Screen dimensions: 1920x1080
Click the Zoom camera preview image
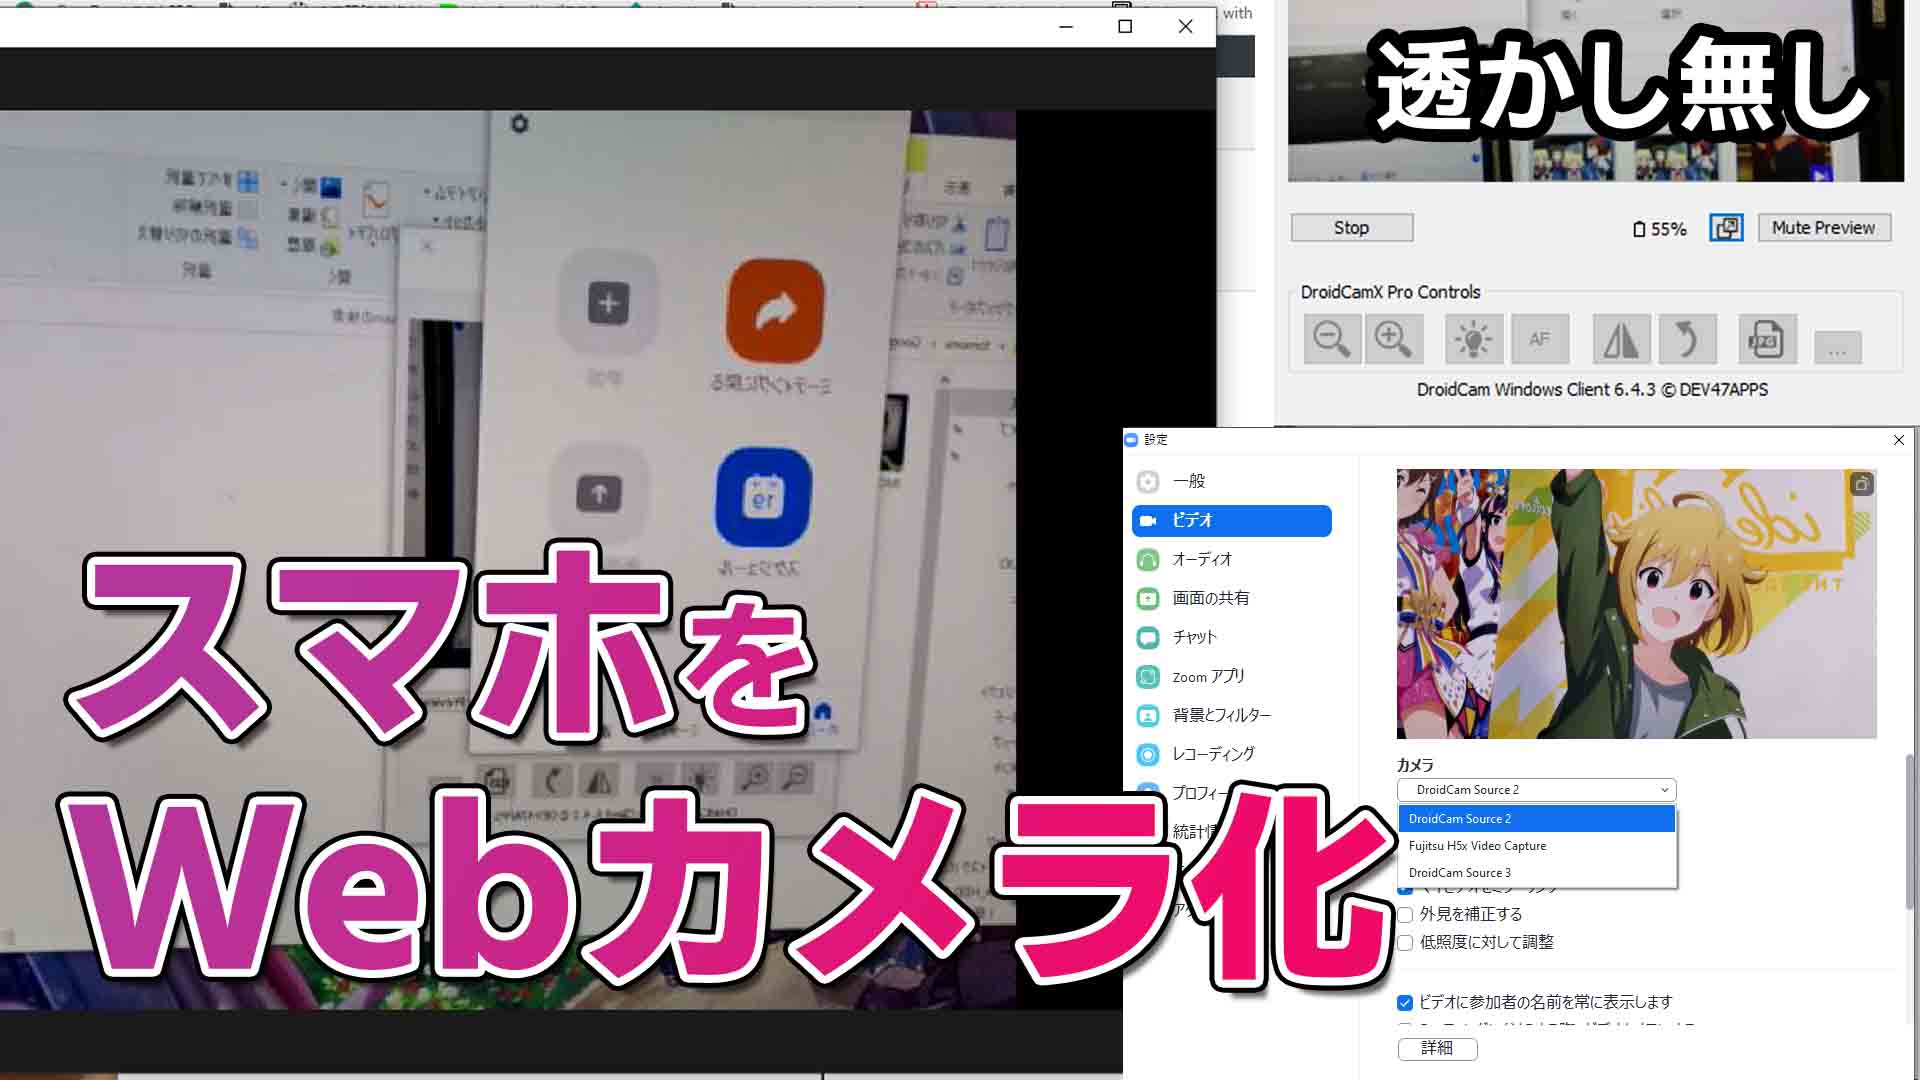coord(1636,604)
